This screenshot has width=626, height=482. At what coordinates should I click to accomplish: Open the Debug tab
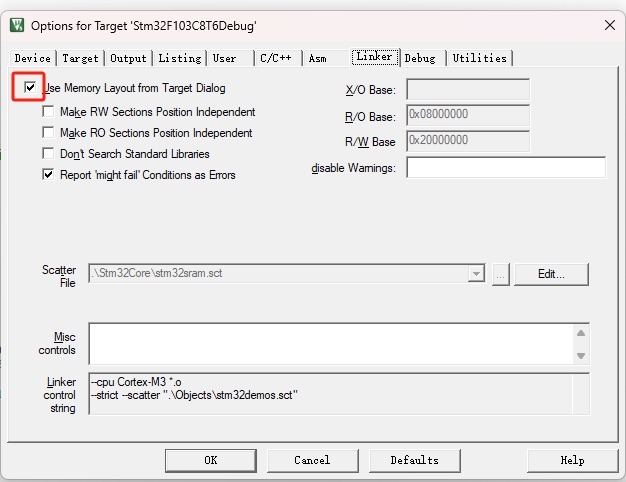(x=423, y=58)
